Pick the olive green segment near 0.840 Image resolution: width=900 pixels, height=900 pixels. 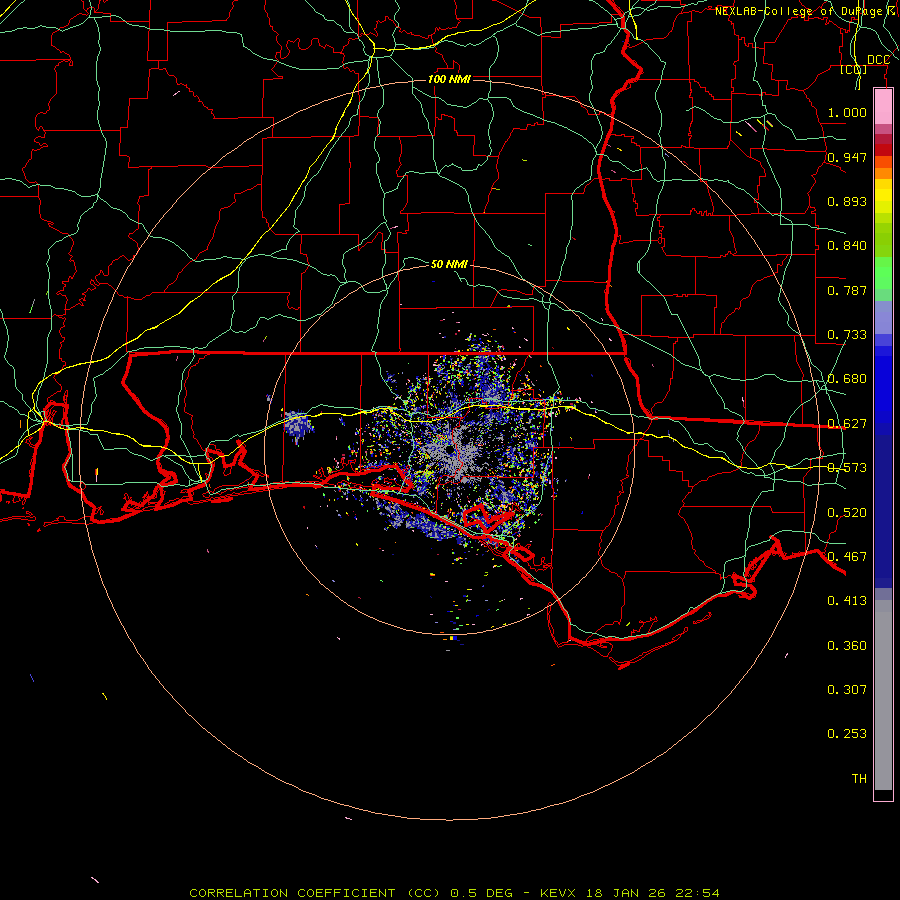coord(883,239)
